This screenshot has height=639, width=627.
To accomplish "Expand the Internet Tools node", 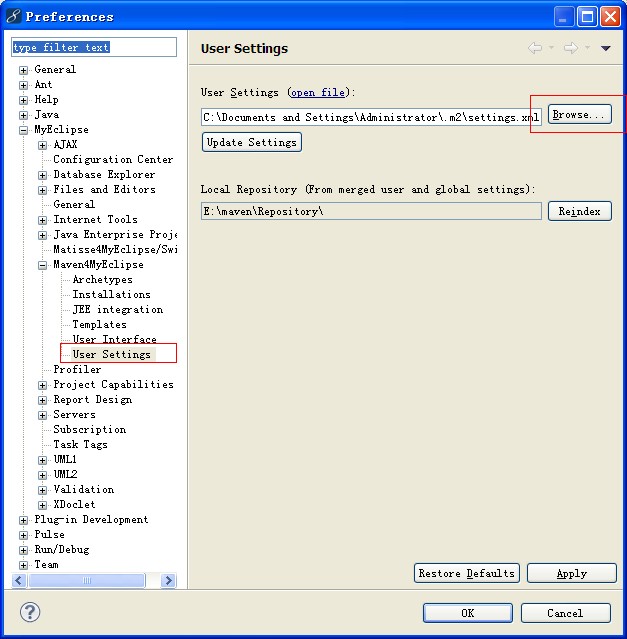I will (42, 220).
